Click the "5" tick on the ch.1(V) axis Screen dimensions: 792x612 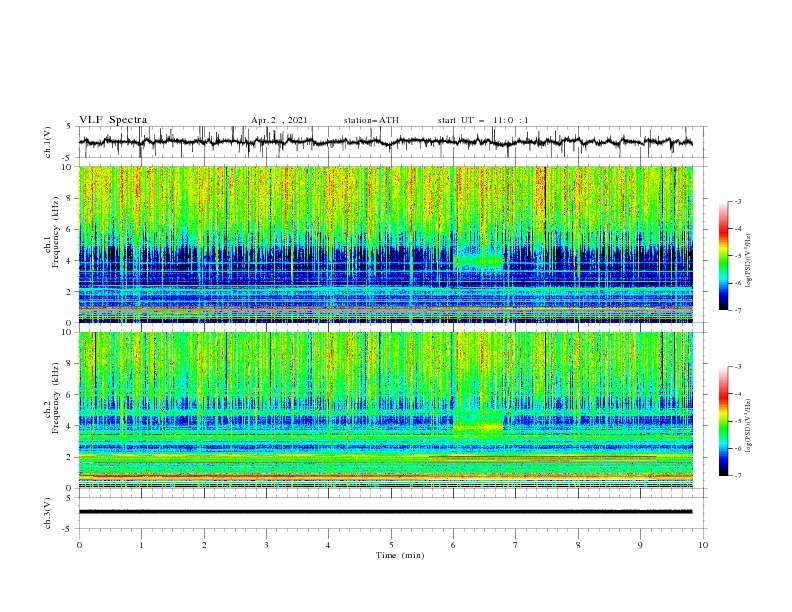(69, 127)
